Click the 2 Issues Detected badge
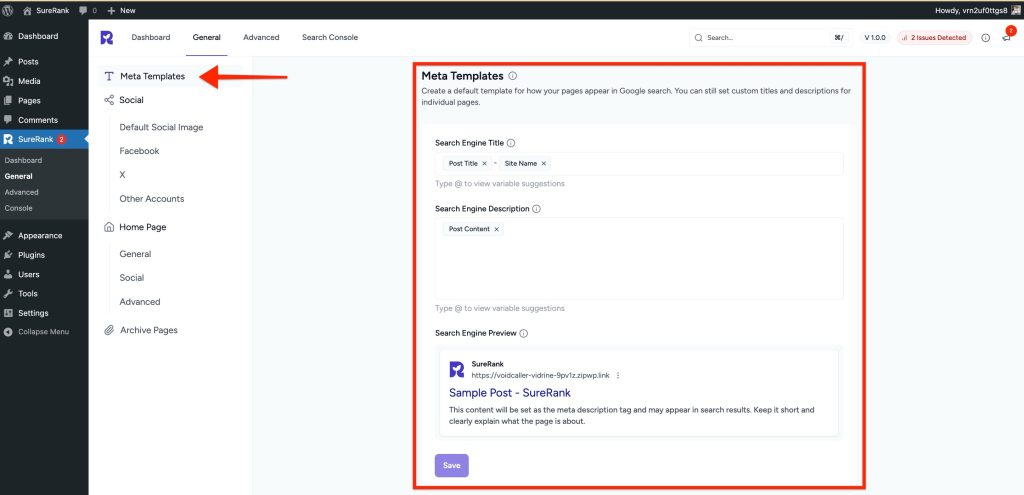The height and width of the screenshot is (495, 1024). (x=935, y=38)
